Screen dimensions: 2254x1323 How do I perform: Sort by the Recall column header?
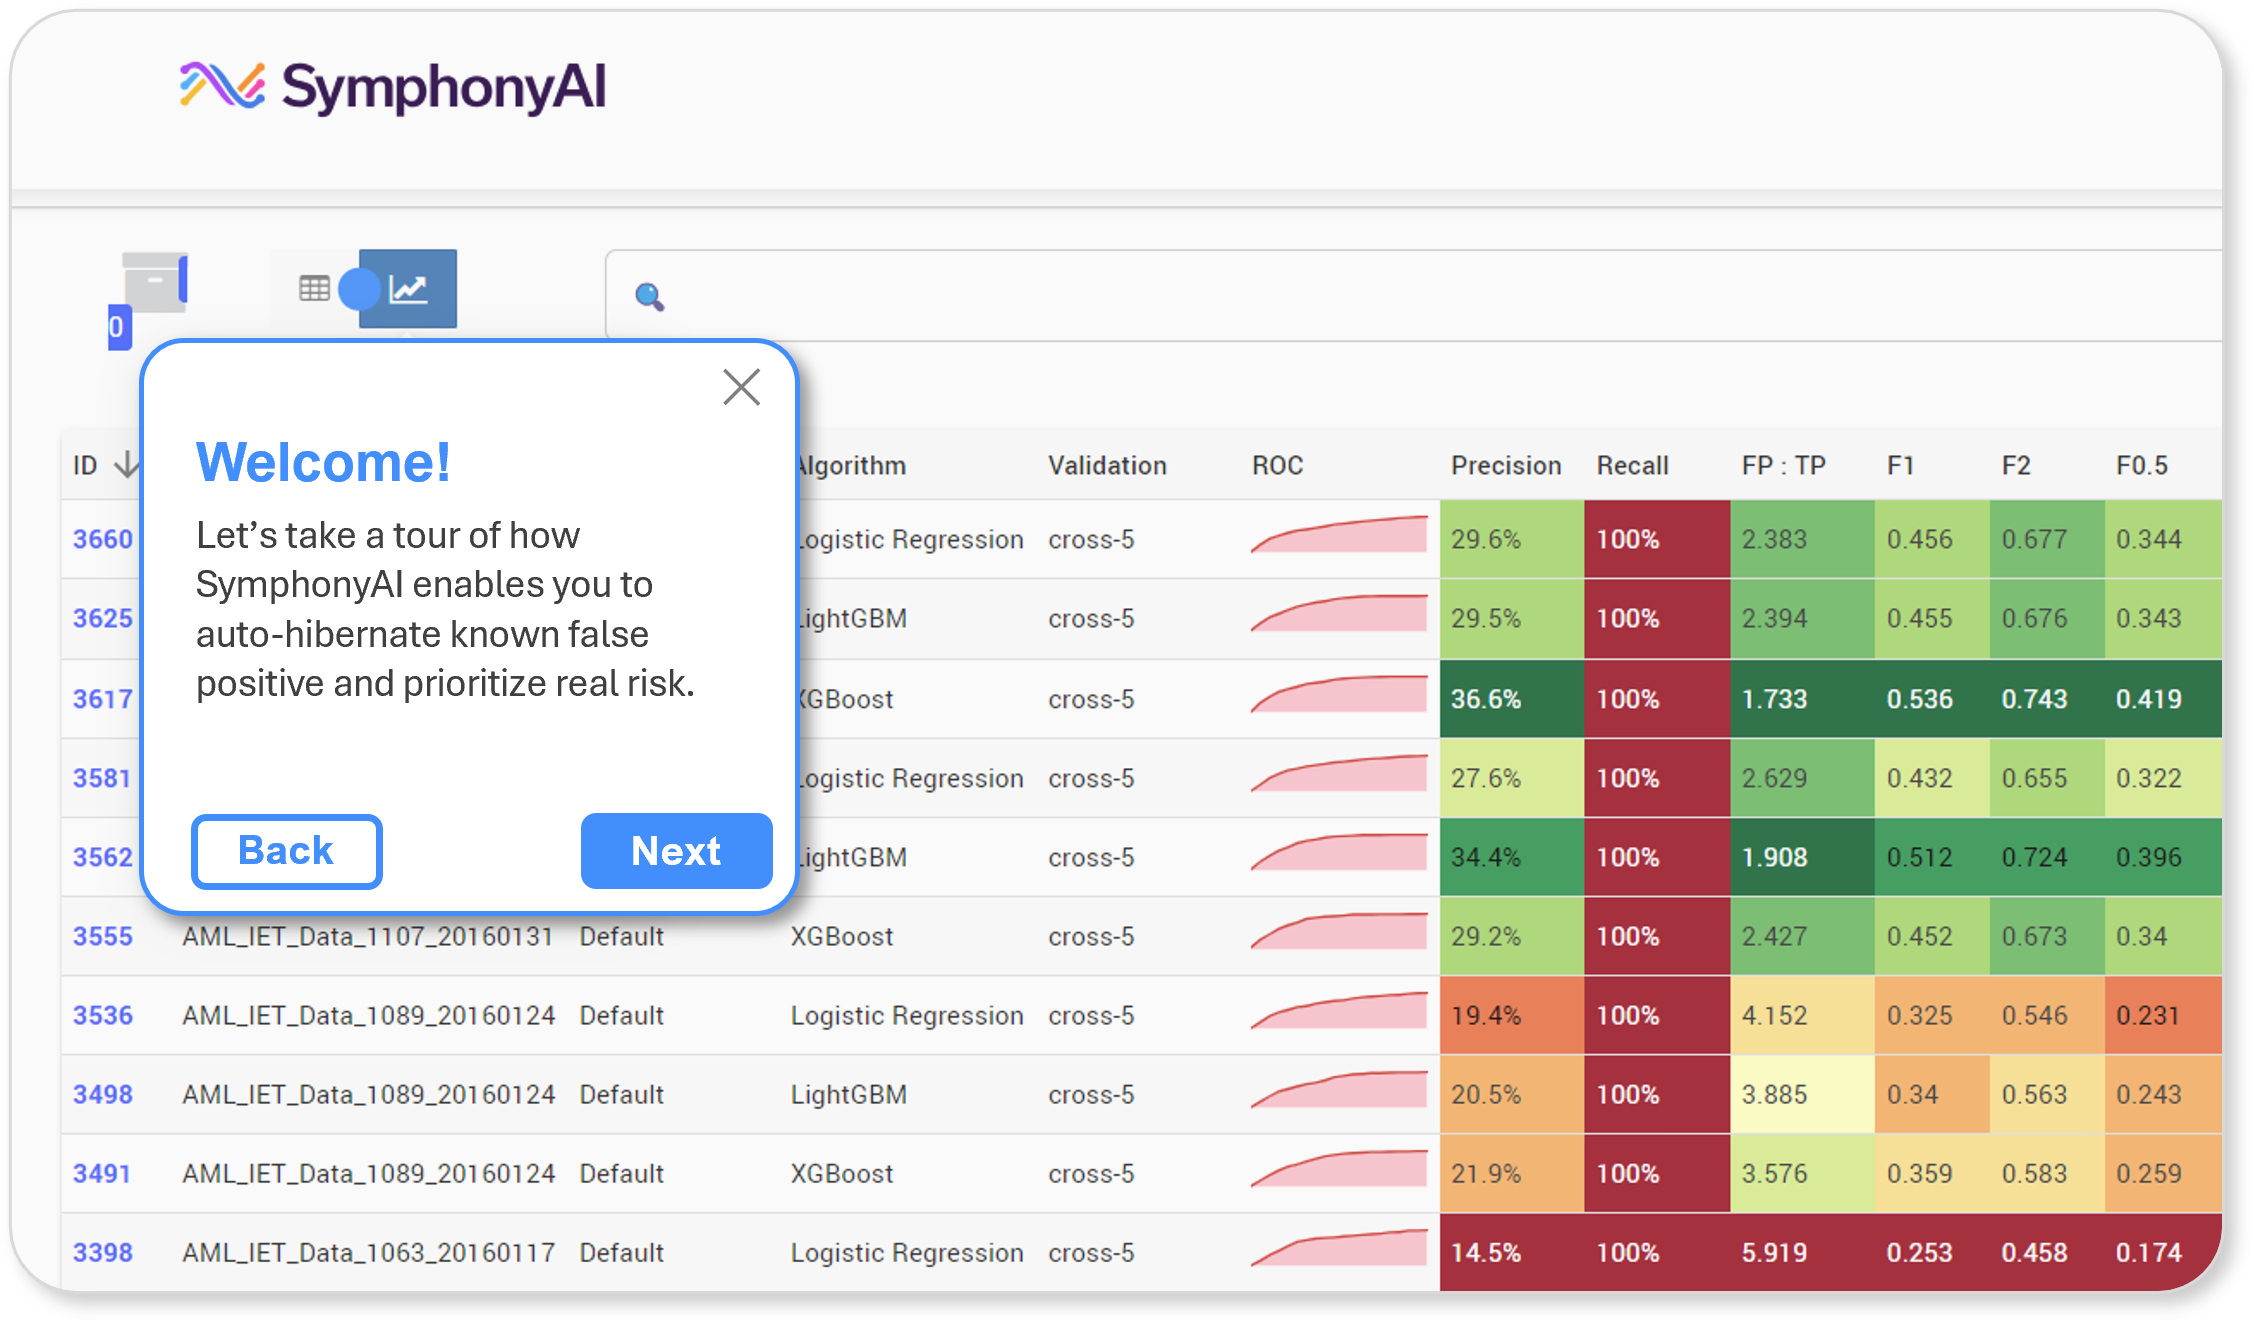(1632, 465)
